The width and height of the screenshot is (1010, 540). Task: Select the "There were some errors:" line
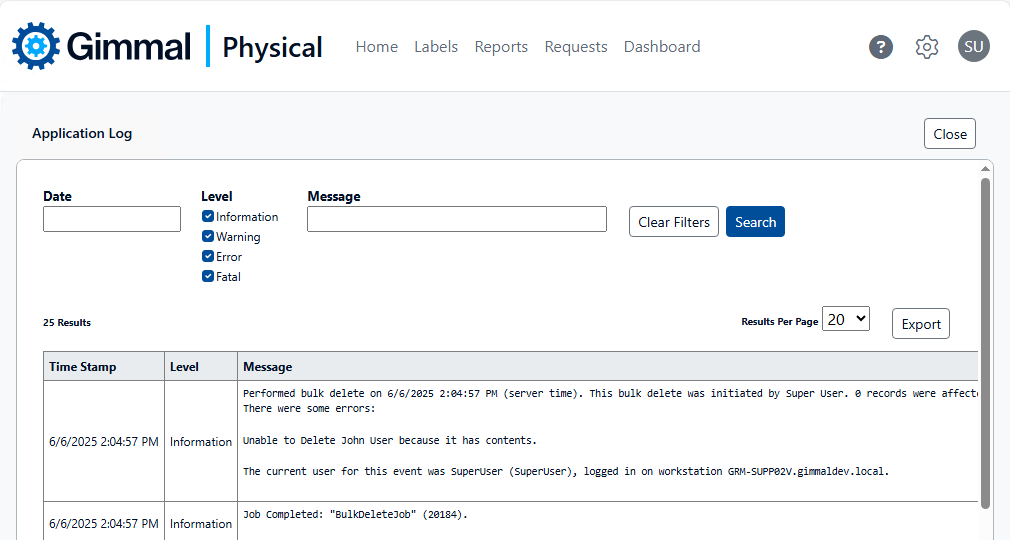click(309, 409)
